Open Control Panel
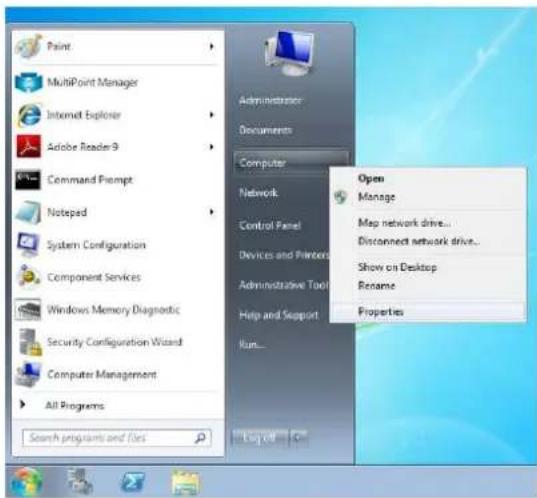 (x=270, y=226)
